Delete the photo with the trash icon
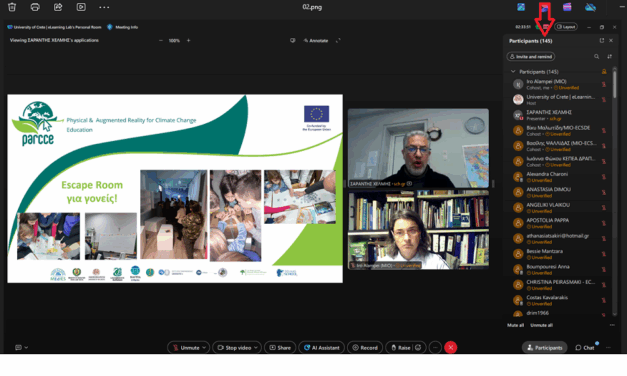The width and height of the screenshot is (627, 376). 12,7
